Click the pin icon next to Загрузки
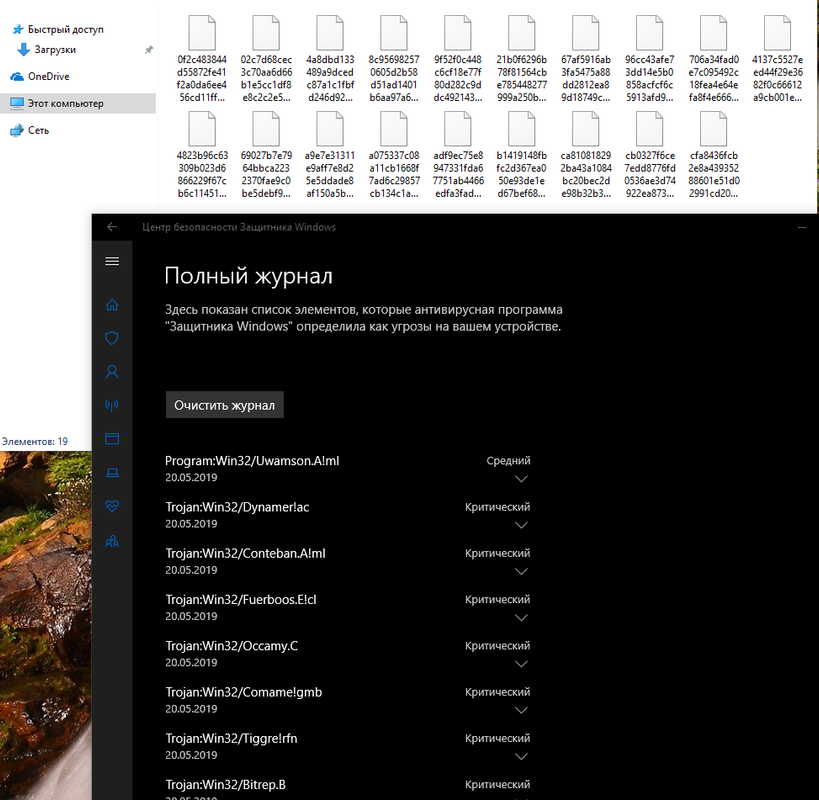Viewport: 819px width, 800px height. (x=149, y=50)
